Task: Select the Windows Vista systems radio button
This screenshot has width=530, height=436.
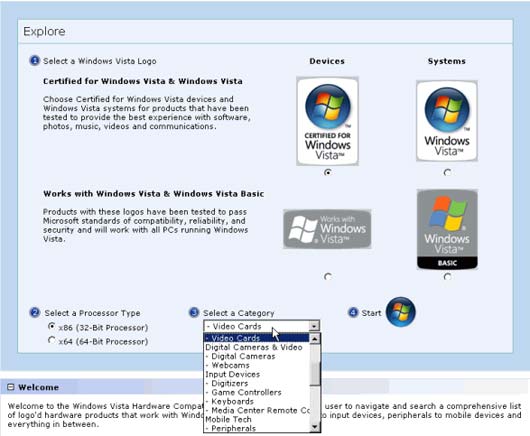Action: [447, 172]
